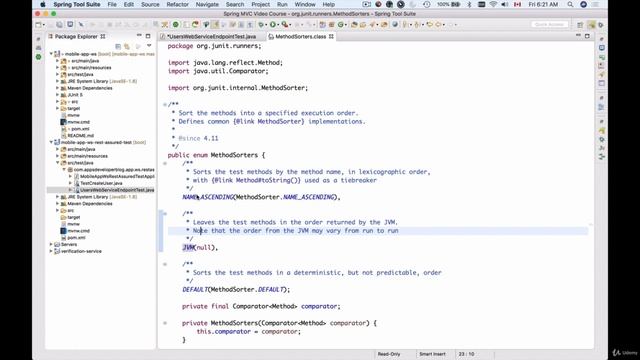Screen dimensions: 640x360
Task: Open the Project menu
Action: point(260,4)
